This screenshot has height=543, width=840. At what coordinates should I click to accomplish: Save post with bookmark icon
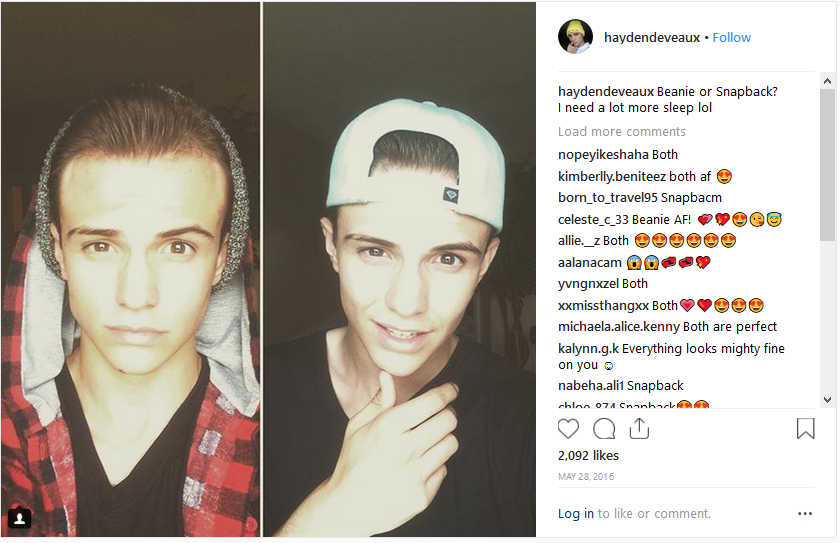[x=805, y=429]
